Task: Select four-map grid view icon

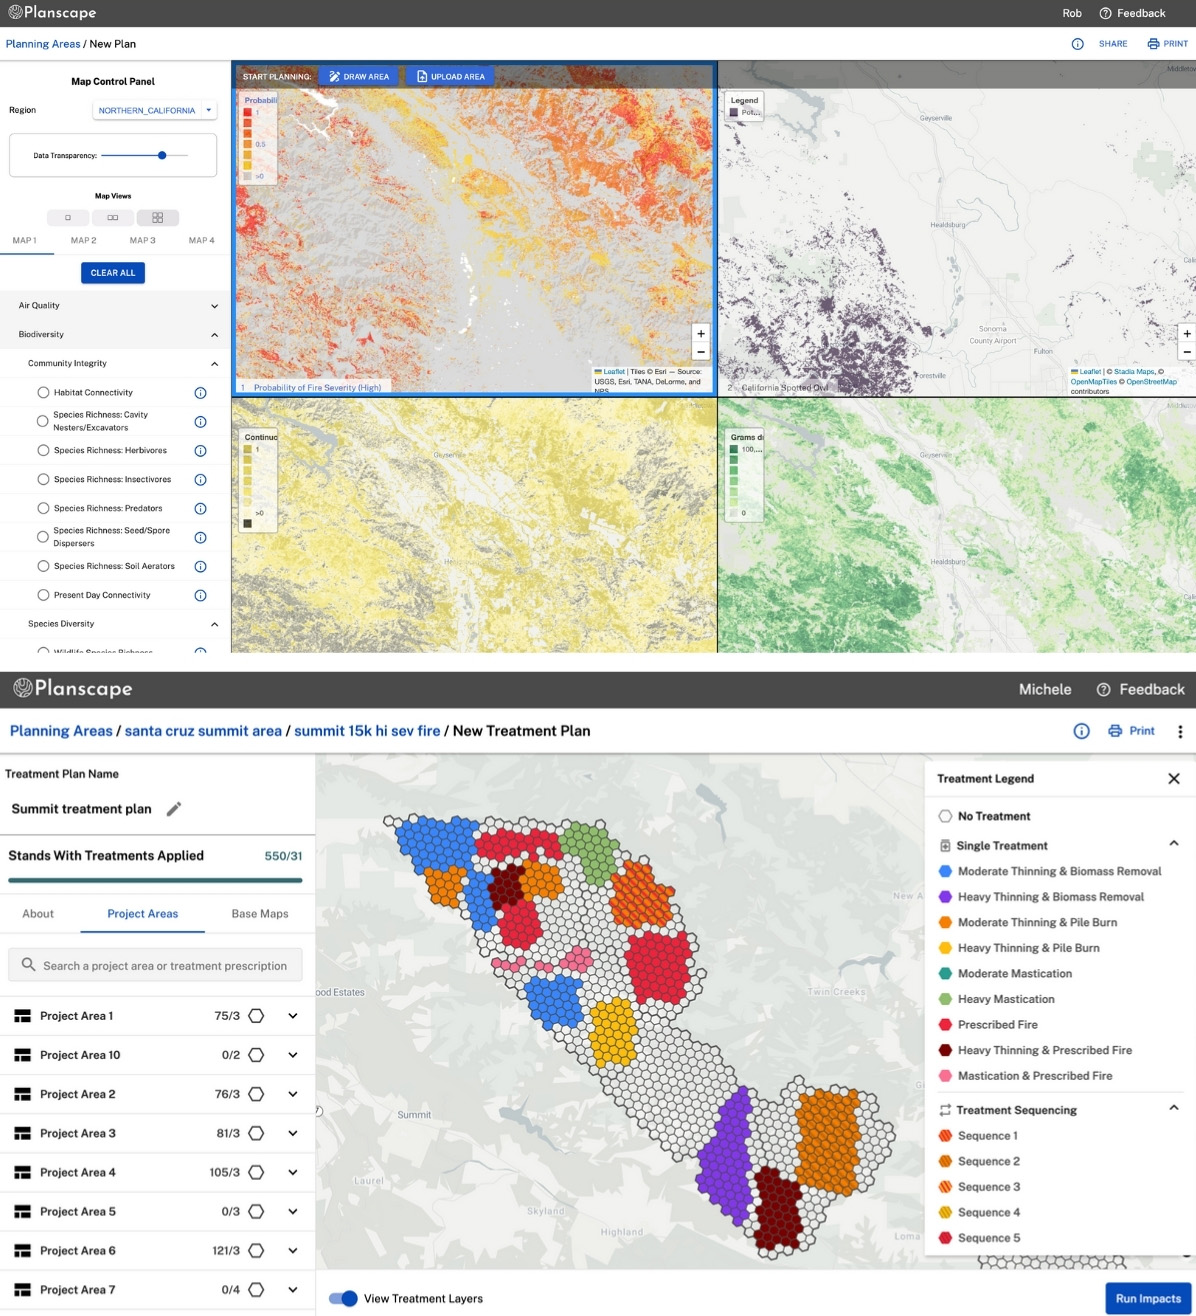Action: 158,217
